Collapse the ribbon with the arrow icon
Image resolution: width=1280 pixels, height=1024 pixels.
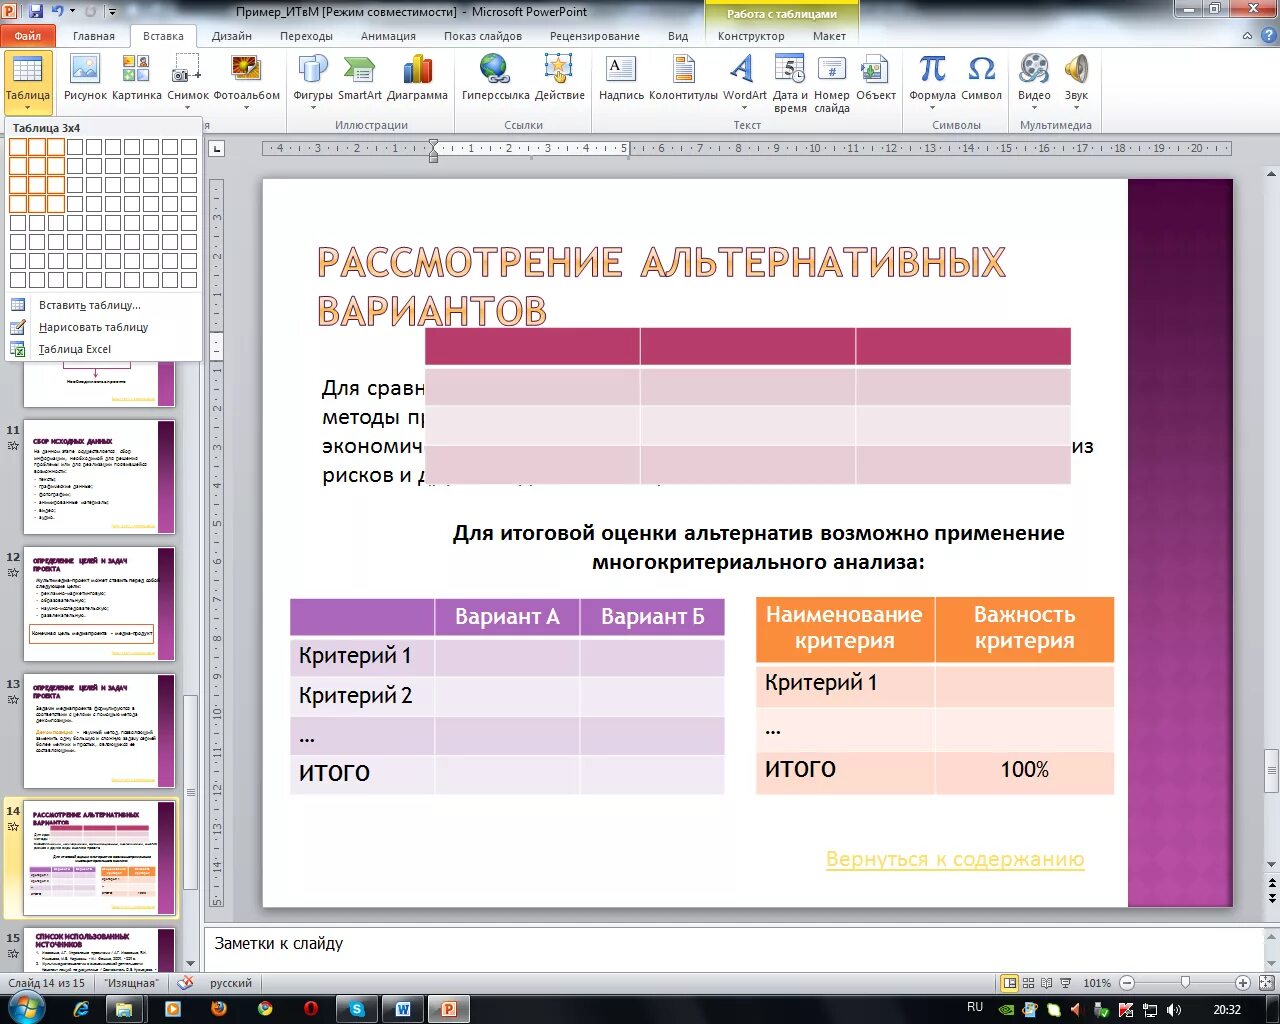[x=1247, y=35]
